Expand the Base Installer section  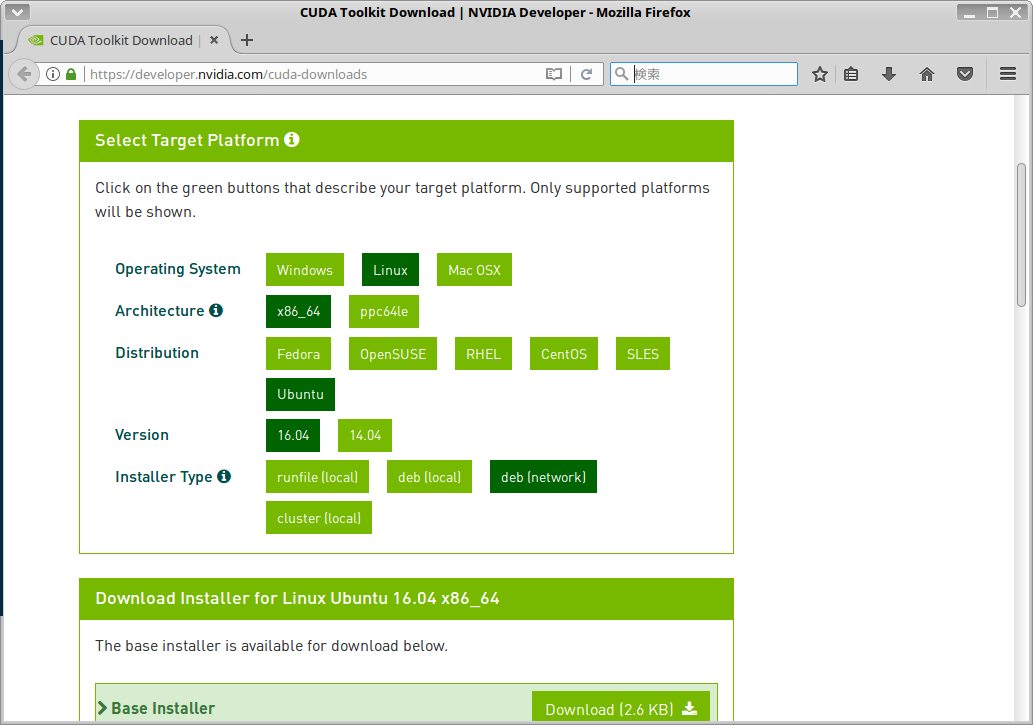coord(157,708)
